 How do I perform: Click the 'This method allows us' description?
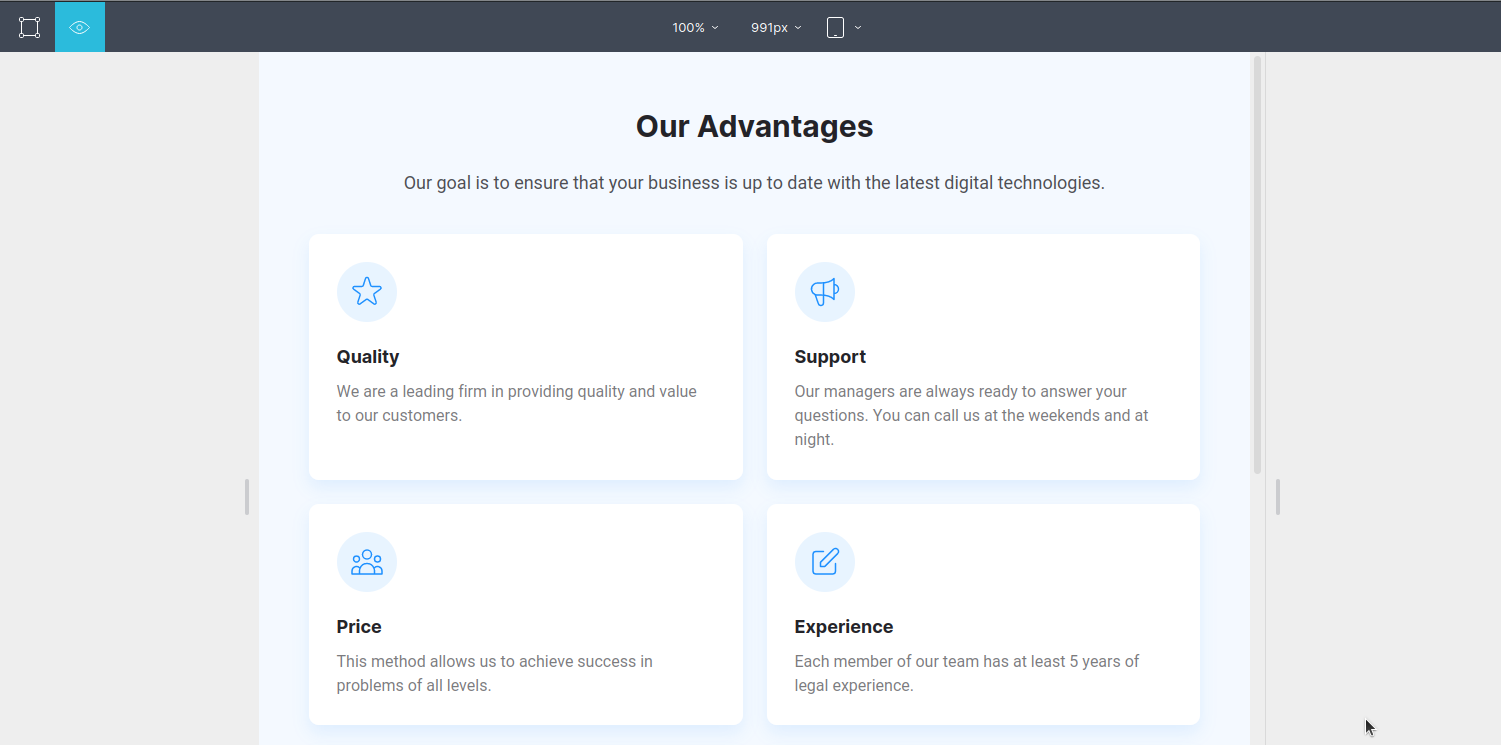(495, 673)
